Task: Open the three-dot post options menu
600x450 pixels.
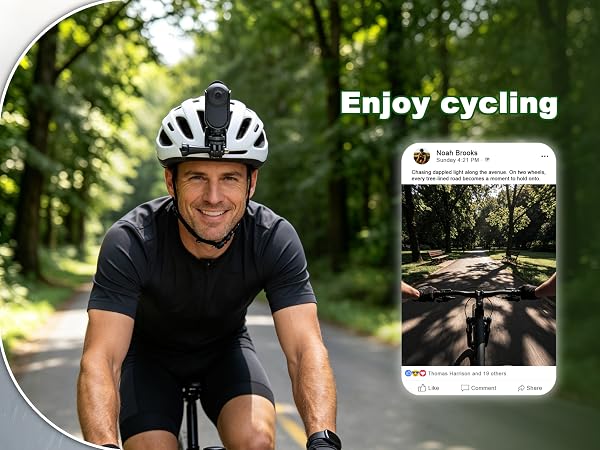Action: (x=545, y=157)
